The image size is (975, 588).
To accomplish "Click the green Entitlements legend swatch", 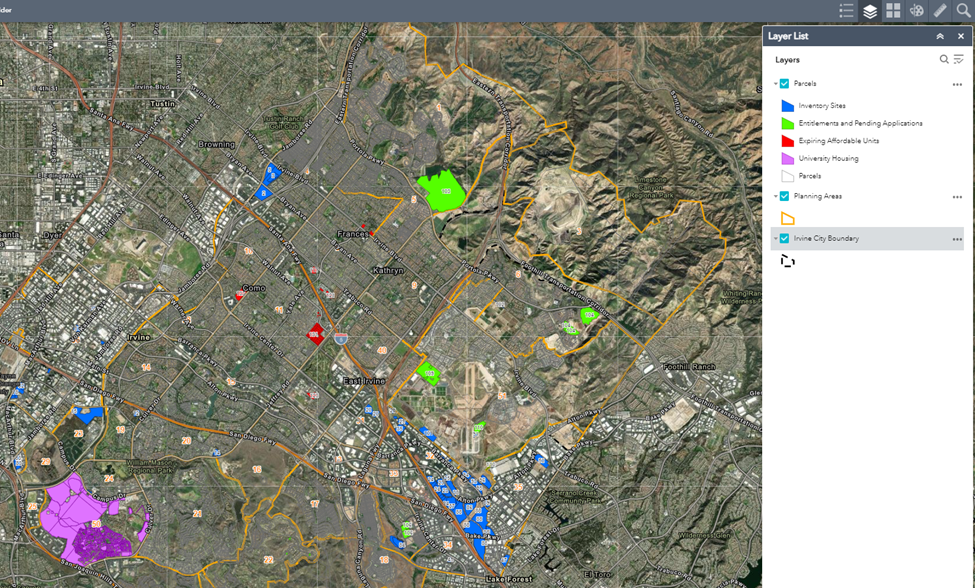I will coord(787,123).
